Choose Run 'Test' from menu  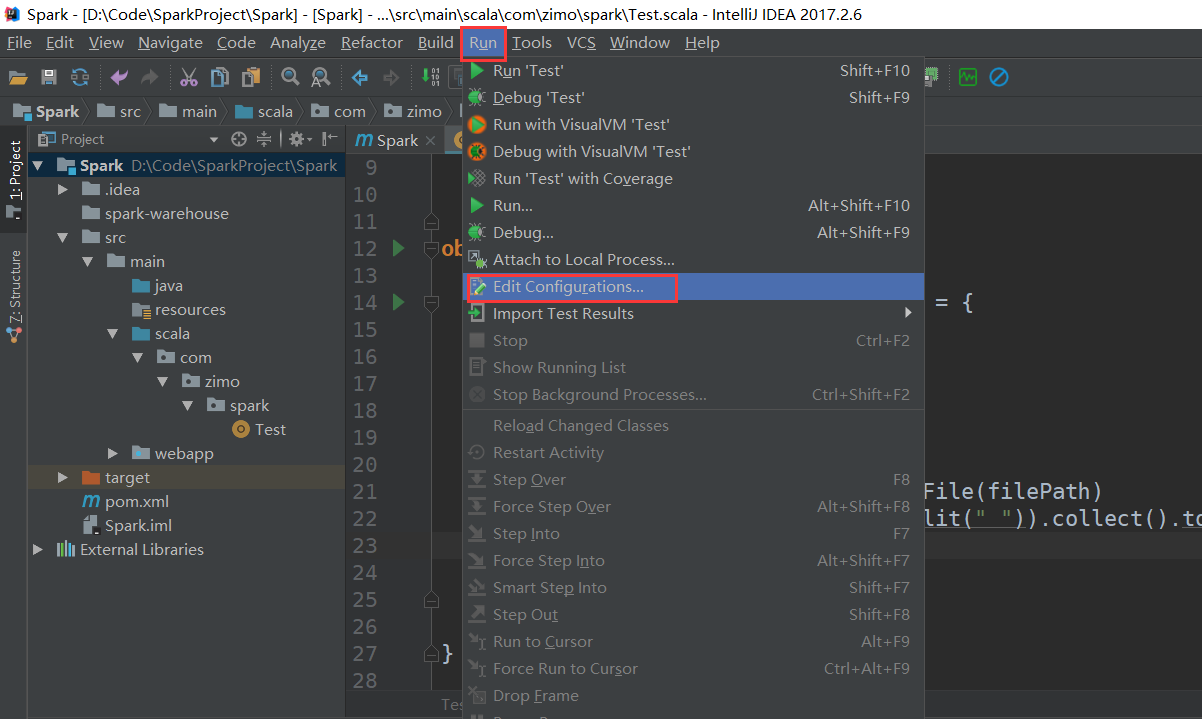tap(693, 70)
